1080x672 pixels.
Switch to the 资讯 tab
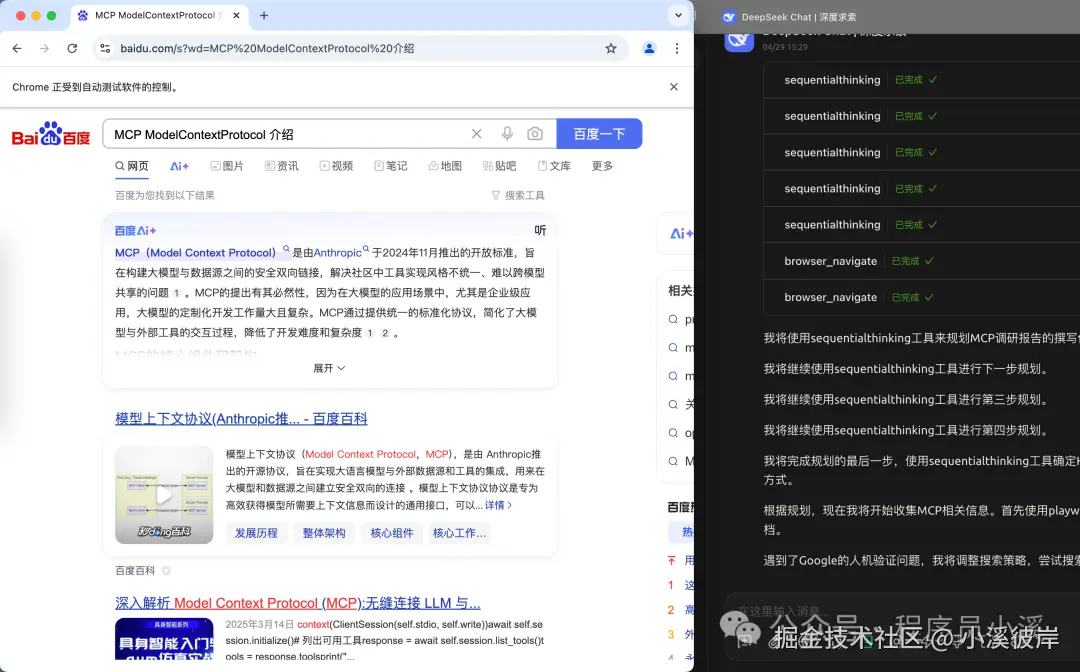[x=282, y=166]
